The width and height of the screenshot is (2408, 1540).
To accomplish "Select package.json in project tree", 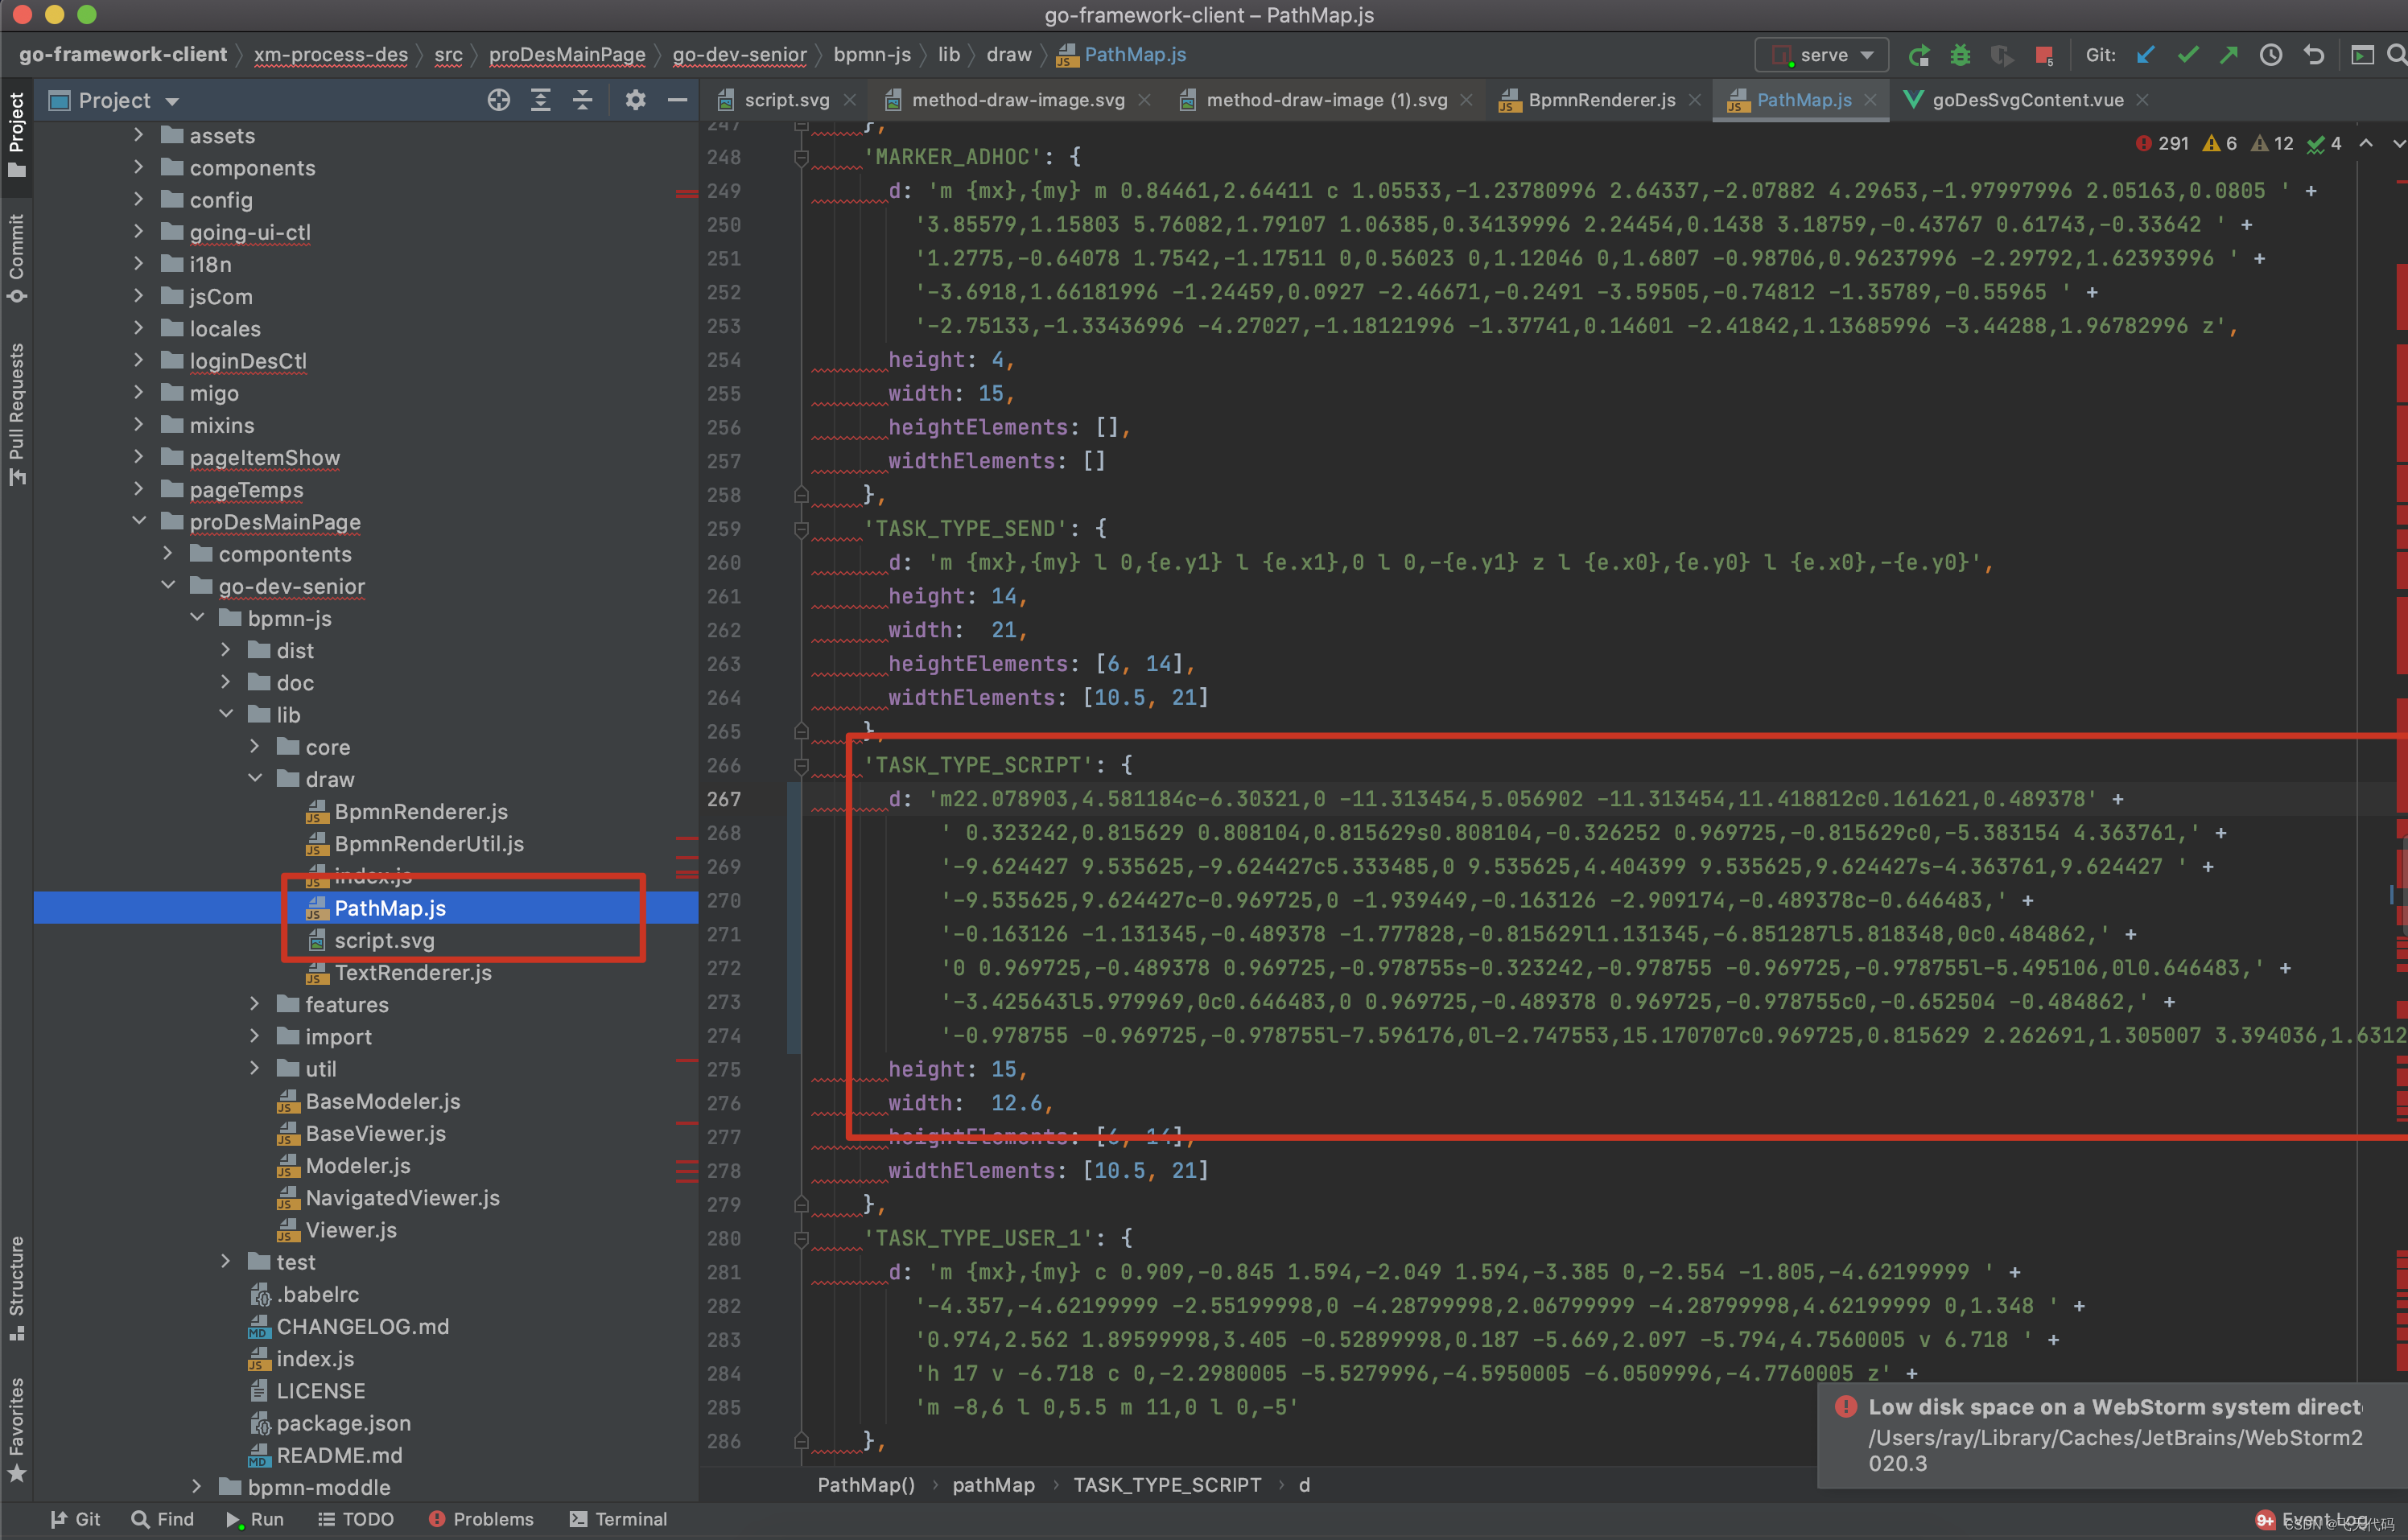I will click(x=343, y=1422).
